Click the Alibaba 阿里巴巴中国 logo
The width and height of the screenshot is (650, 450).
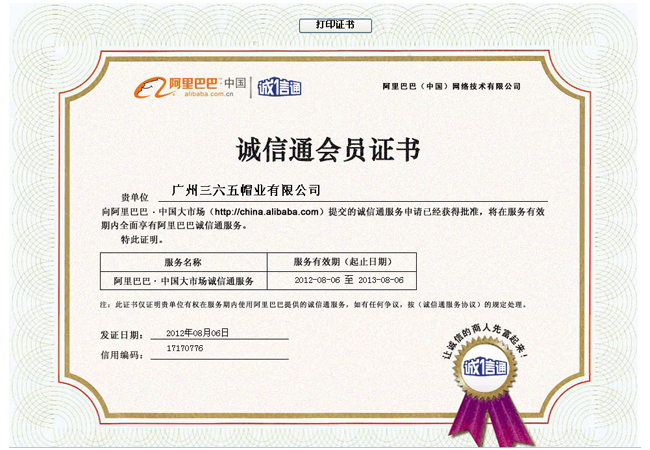pos(190,87)
